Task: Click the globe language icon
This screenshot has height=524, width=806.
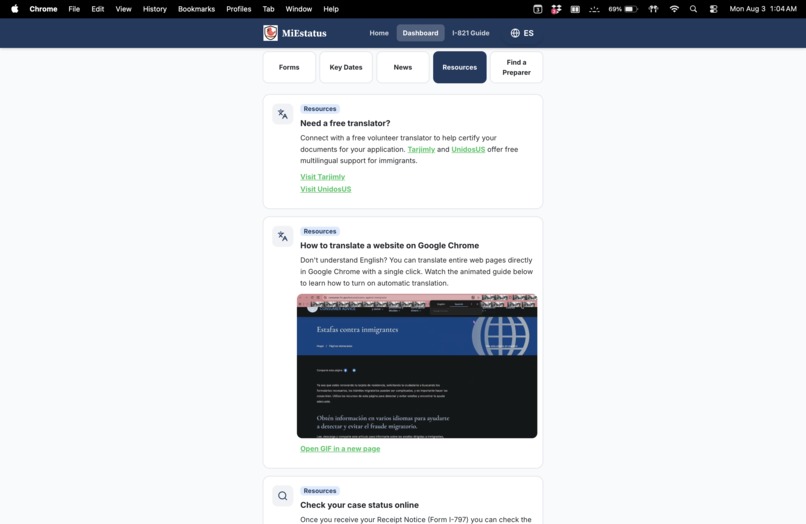Action: [515, 33]
